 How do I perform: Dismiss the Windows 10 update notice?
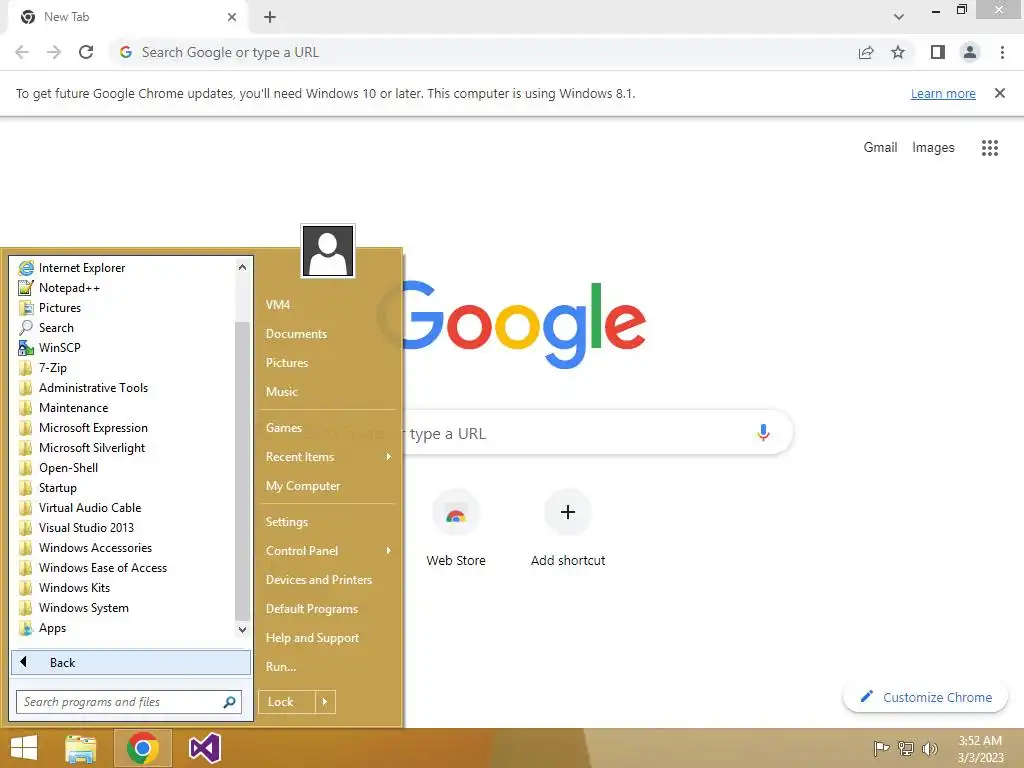pos(999,93)
